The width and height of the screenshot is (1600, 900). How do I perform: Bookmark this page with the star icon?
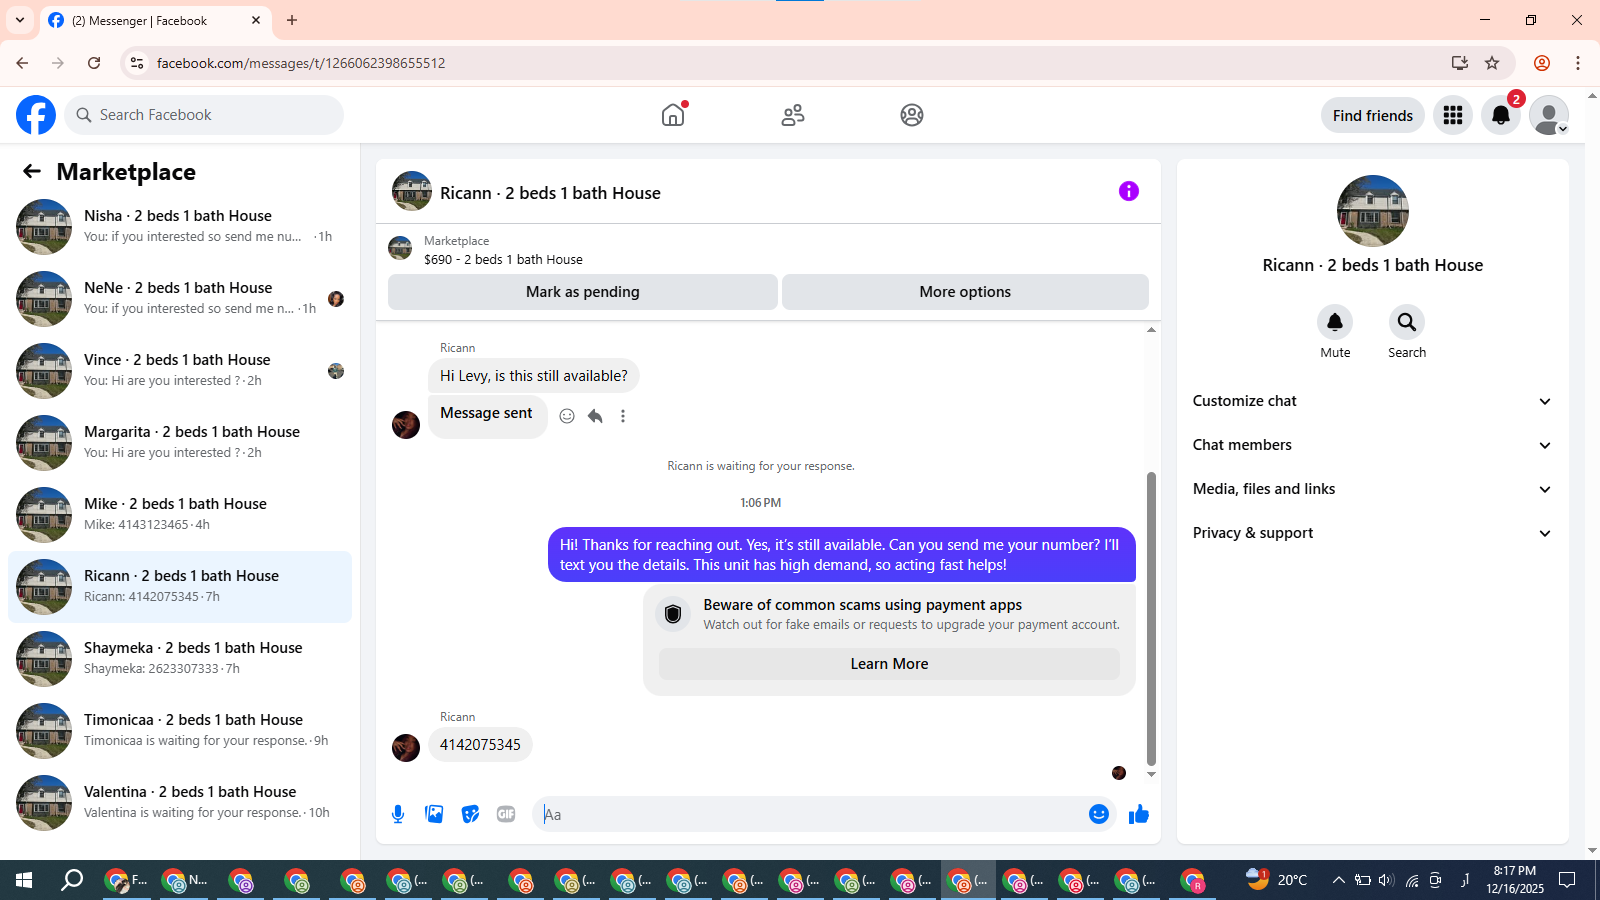pyautogui.click(x=1492, y=63)
